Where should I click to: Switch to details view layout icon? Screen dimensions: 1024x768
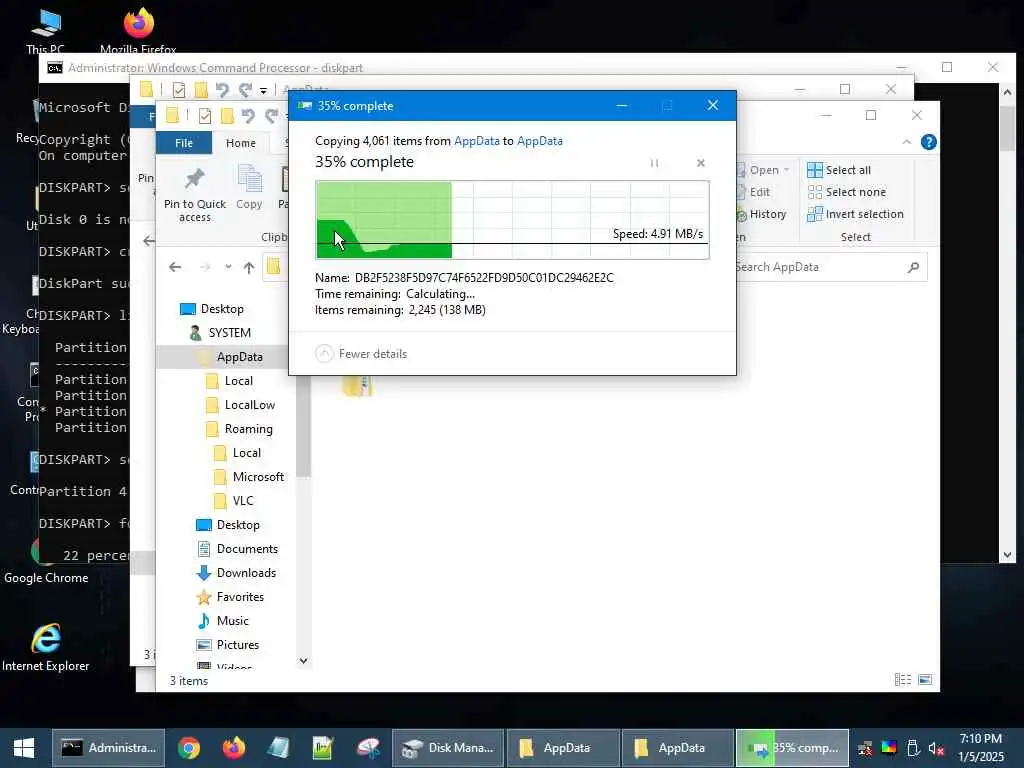pyautogui.click(x=903, y=680)
